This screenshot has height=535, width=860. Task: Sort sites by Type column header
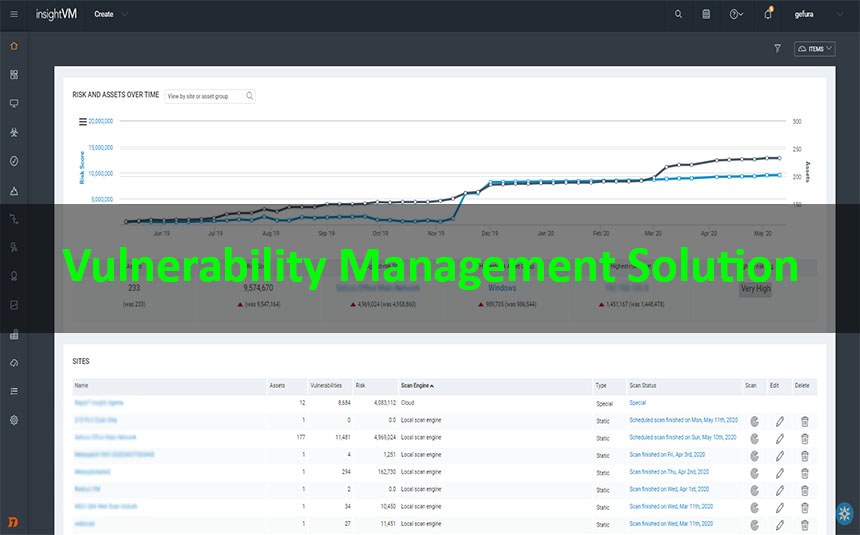[601, 386]
